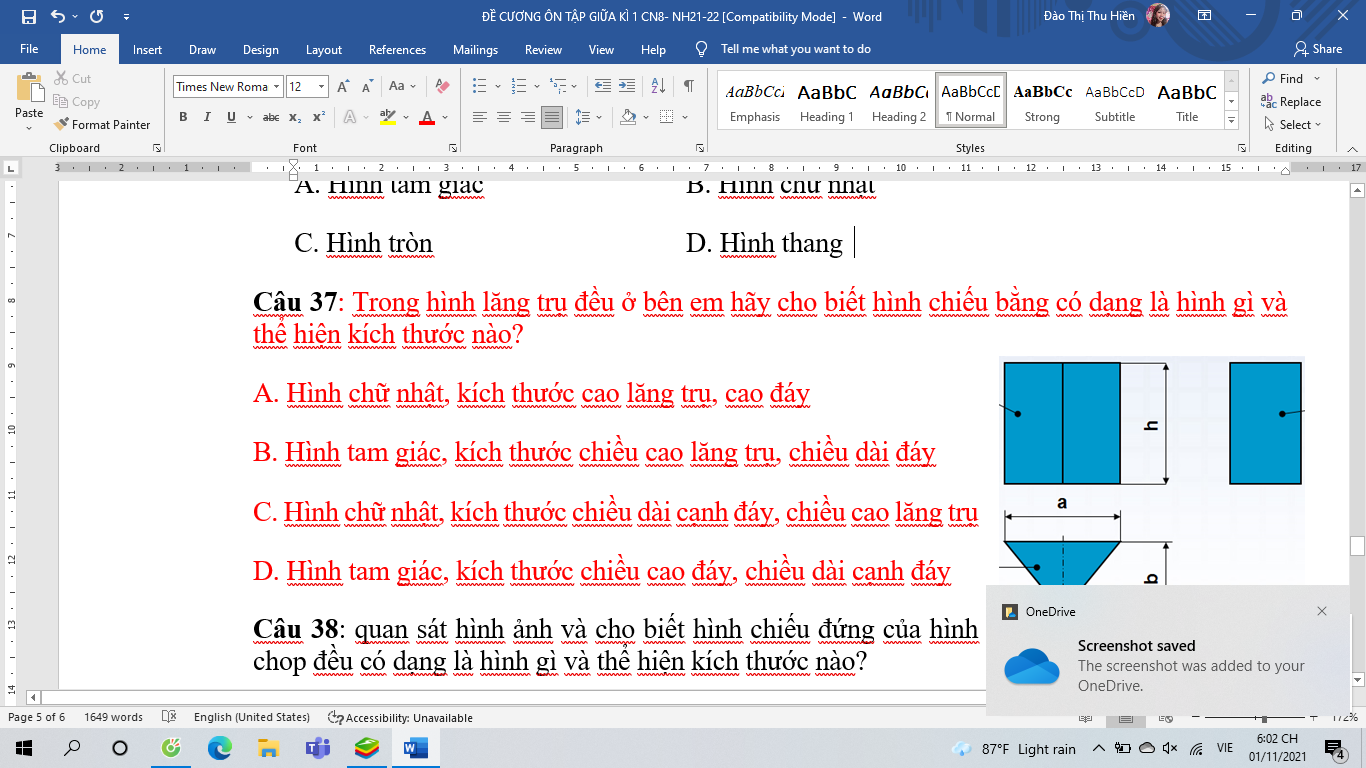Open File Explorer from the taskbar
This screenshot has width=1366, height=768.
(x=268, y=748)
